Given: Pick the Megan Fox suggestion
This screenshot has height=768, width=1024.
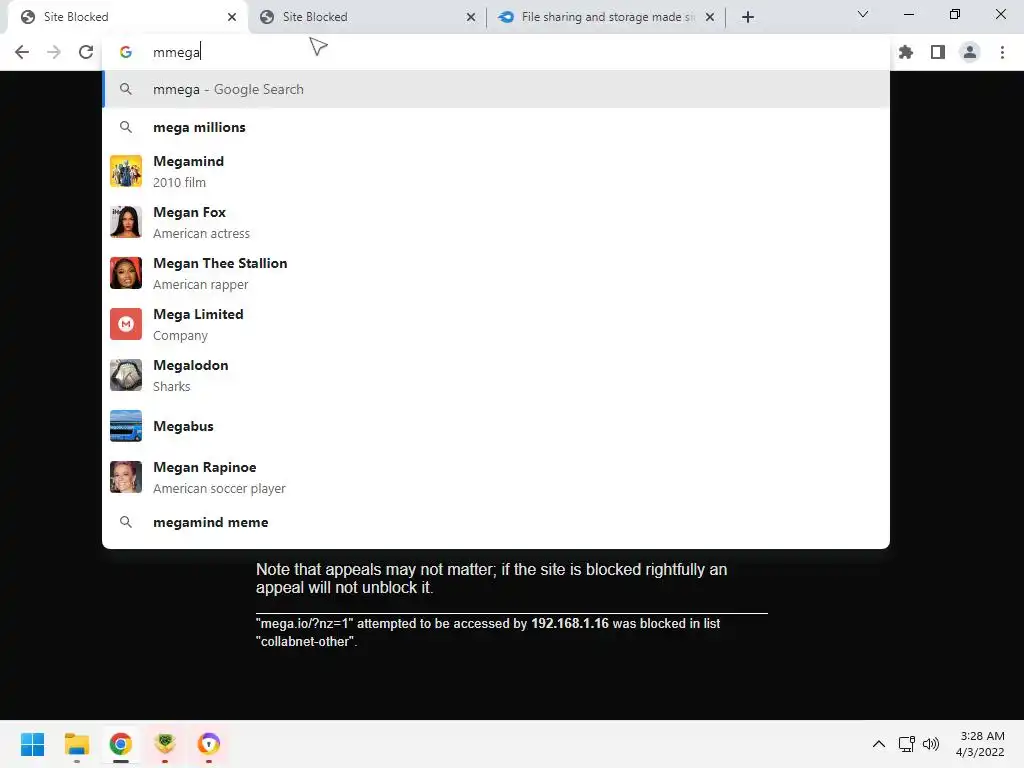Looking at the screenshot, I should 496,222.
